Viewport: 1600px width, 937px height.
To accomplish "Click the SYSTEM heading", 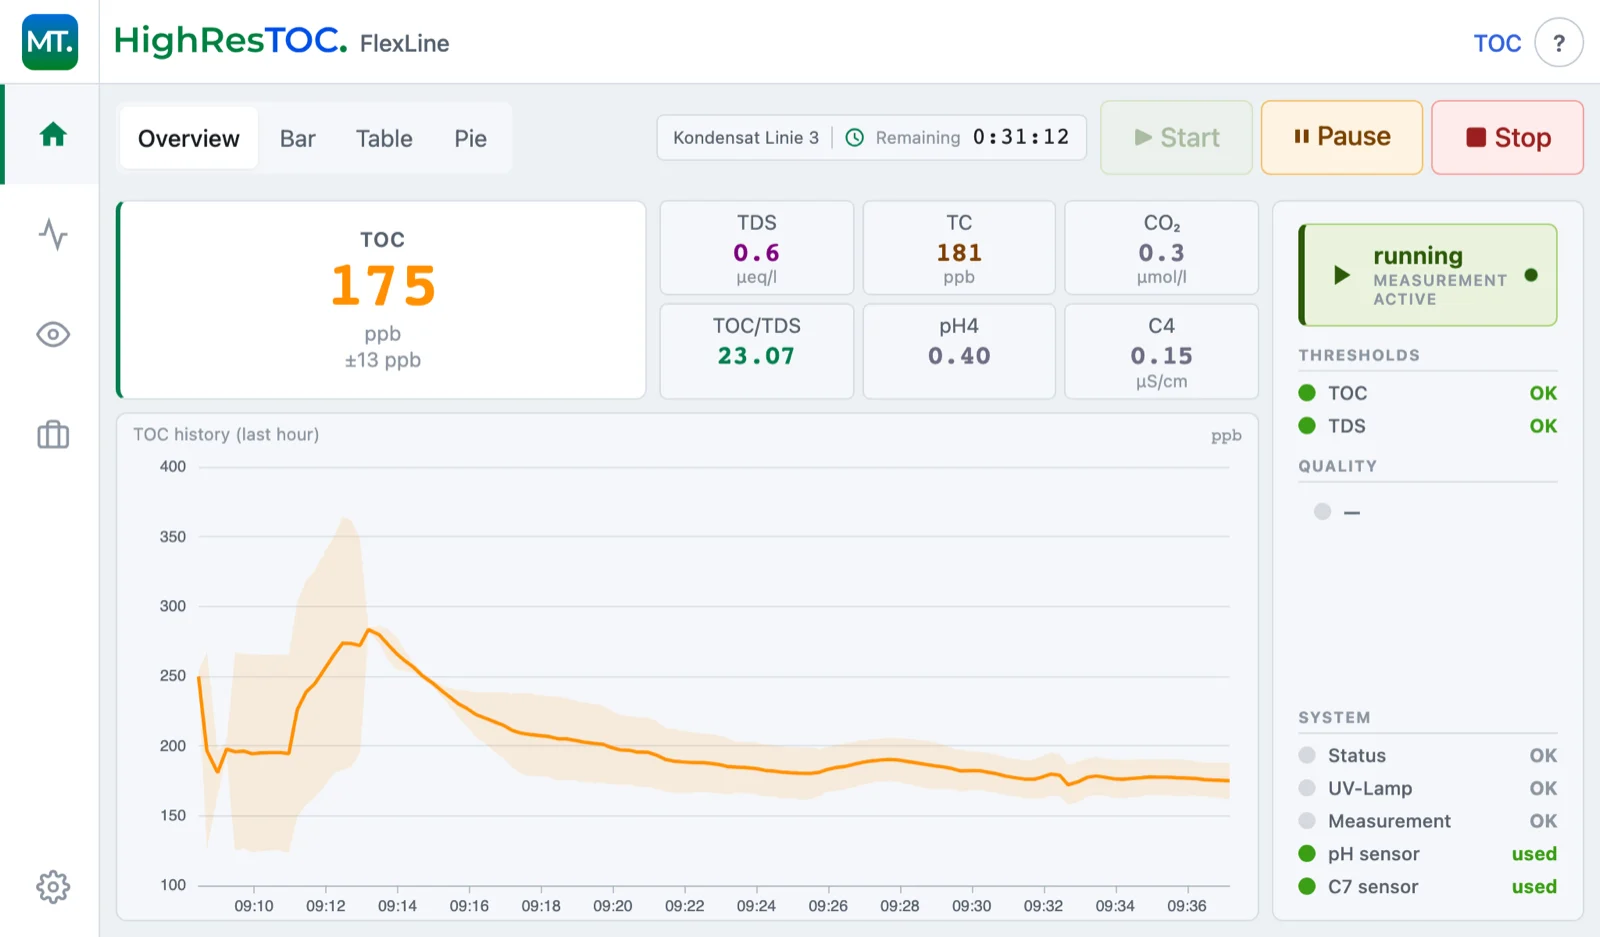I will [x=1334, y=717].
